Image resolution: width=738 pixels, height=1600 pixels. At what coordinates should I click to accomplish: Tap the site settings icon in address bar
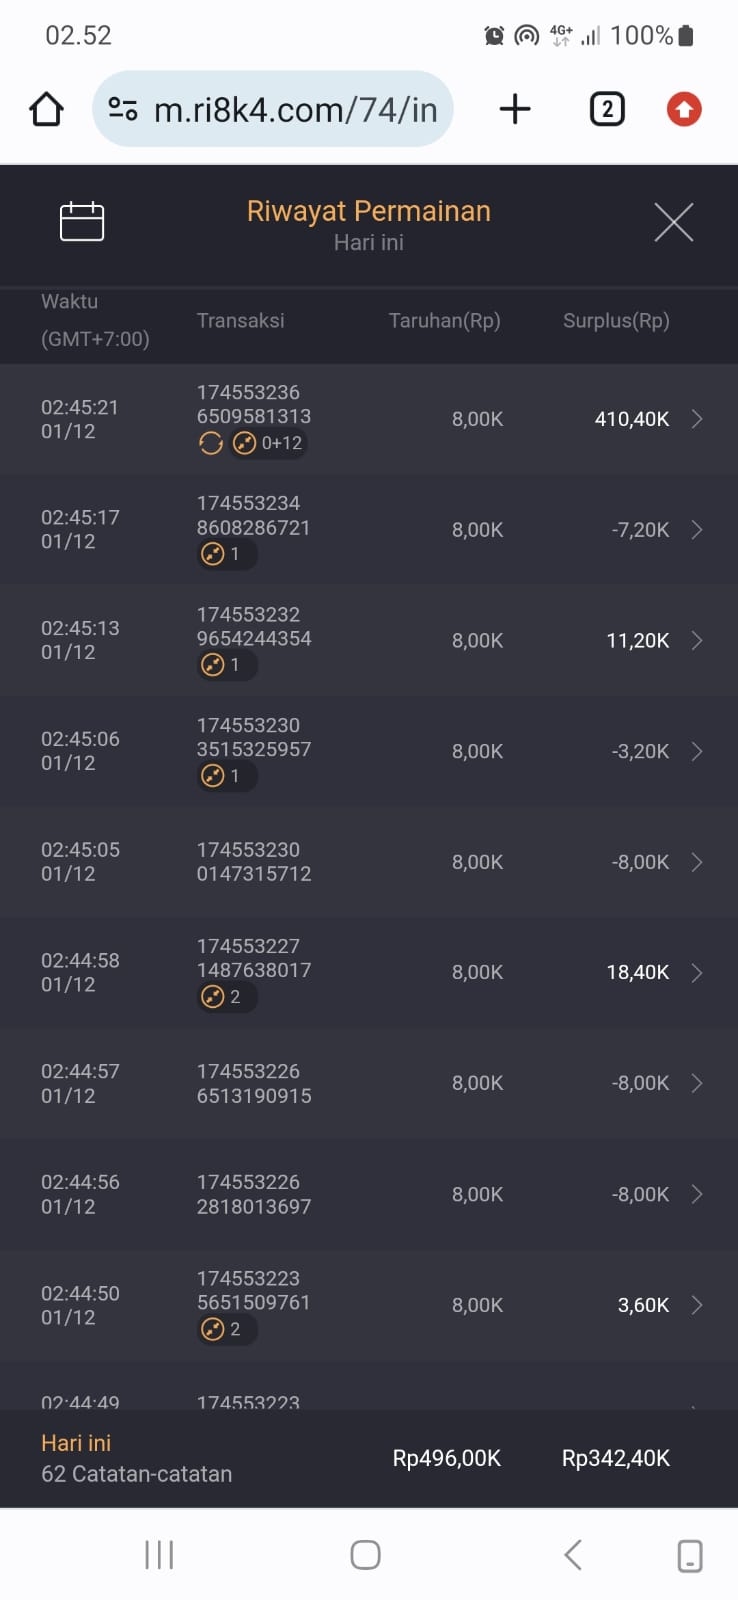pyautogui.click(x=122, y=109)
